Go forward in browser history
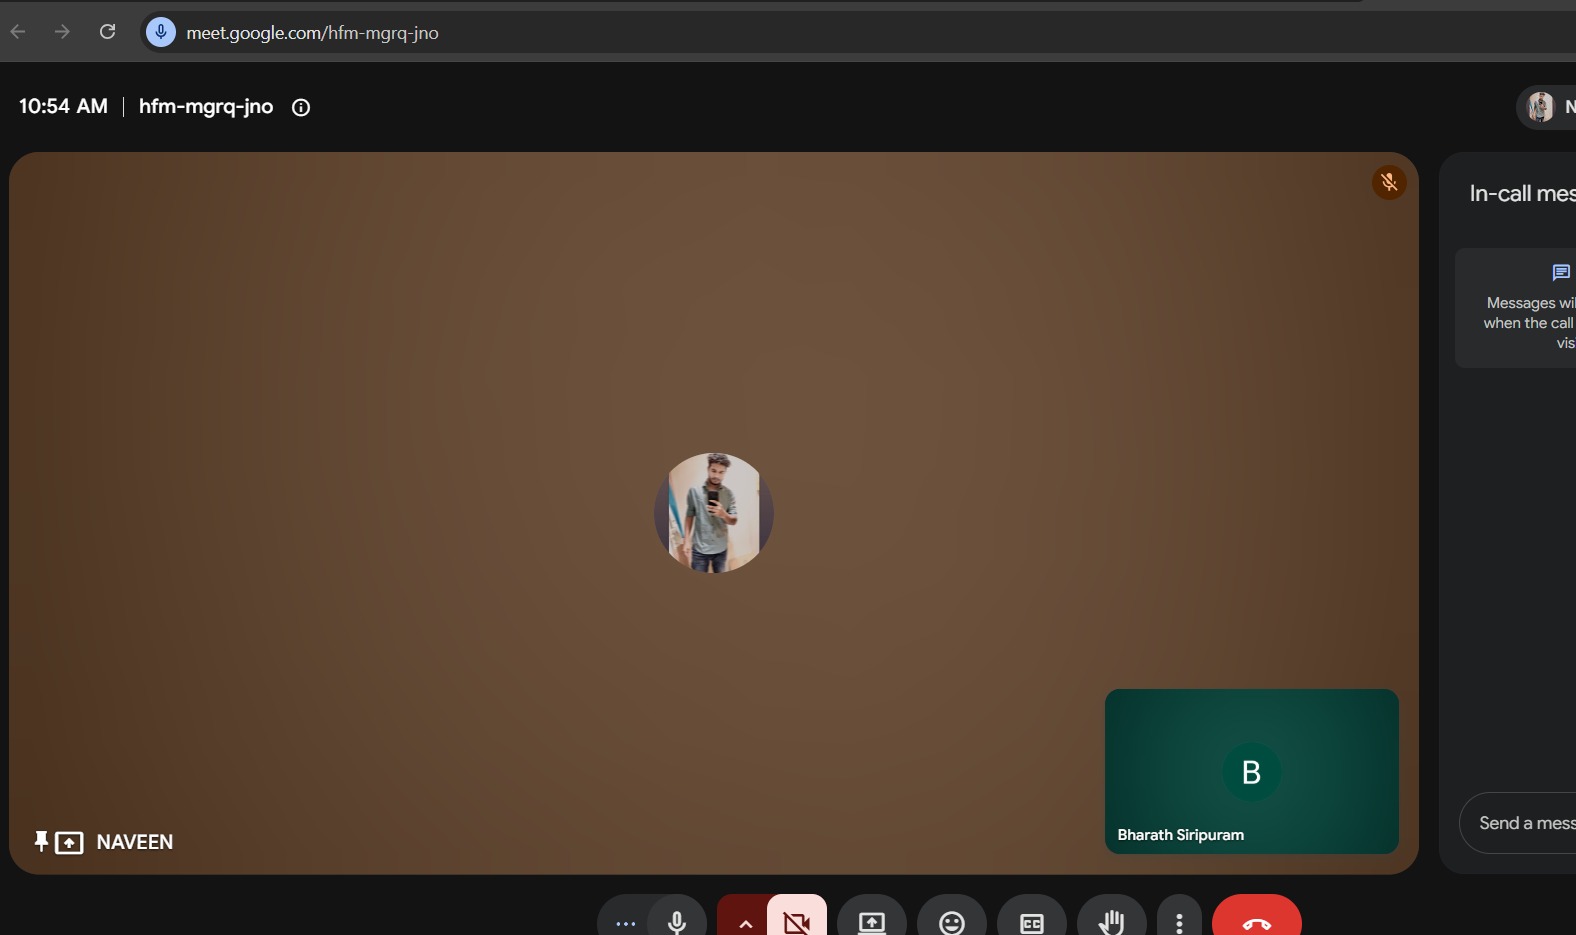Viewport: 1576px width, 935px height. 62,32
